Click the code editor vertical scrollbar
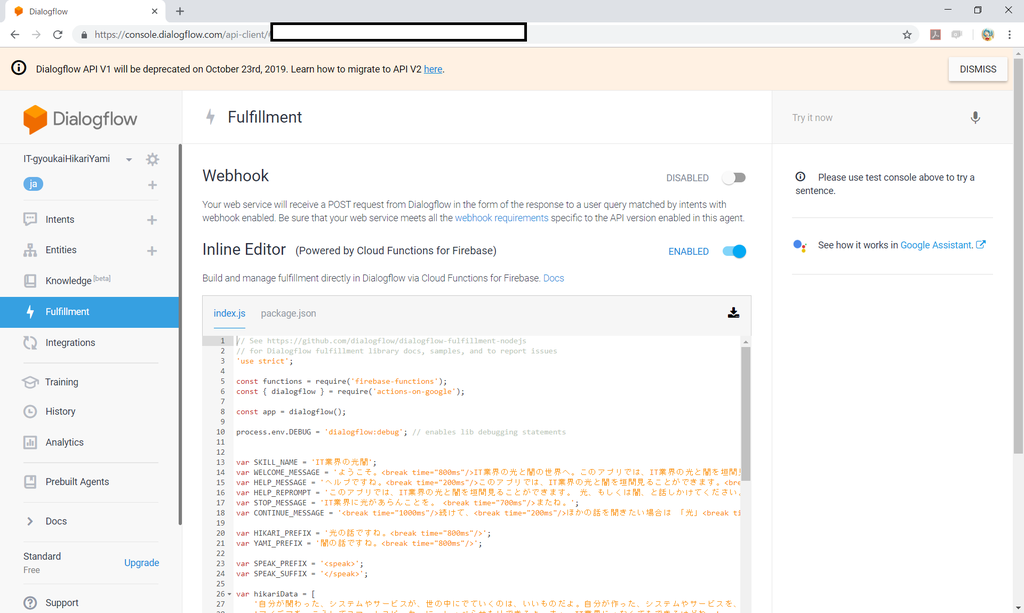This screenshot has width=1024, height=613. (745, 413)
